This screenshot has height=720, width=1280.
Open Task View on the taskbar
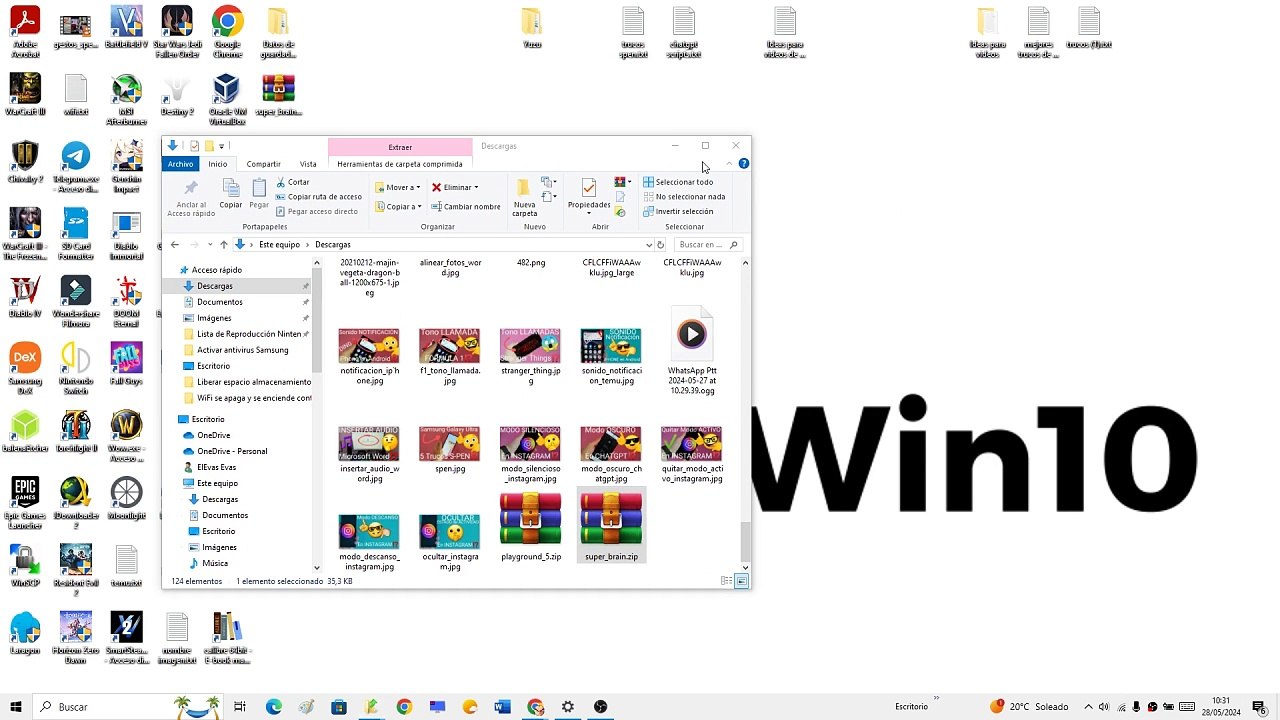(x=240, y=707)
